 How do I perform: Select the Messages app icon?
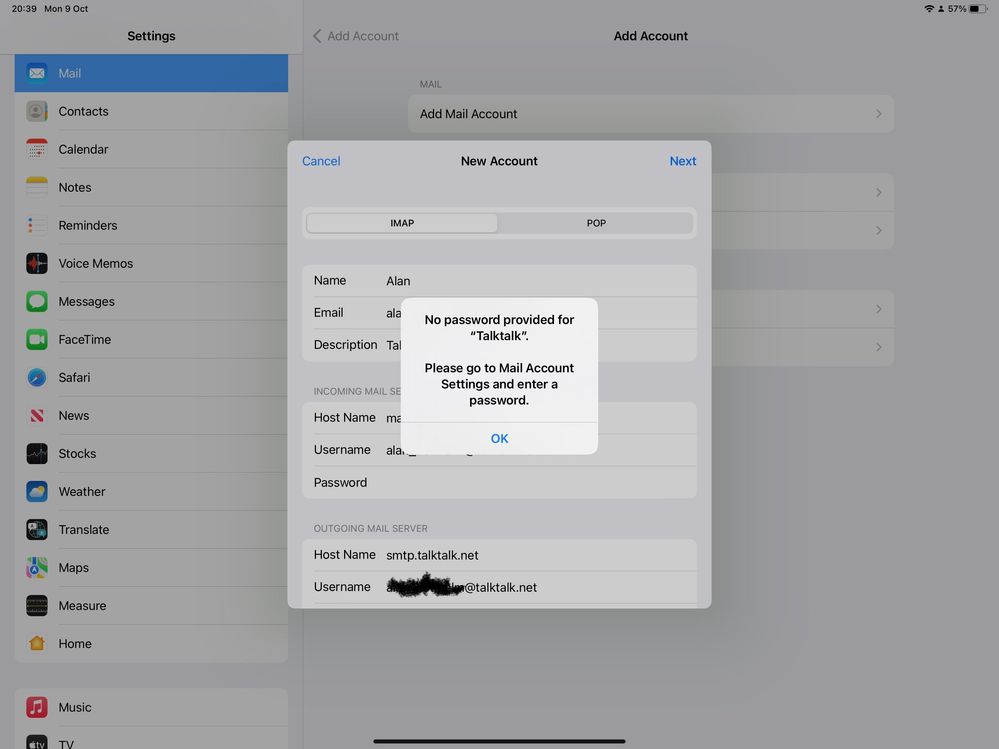[37, 301]
